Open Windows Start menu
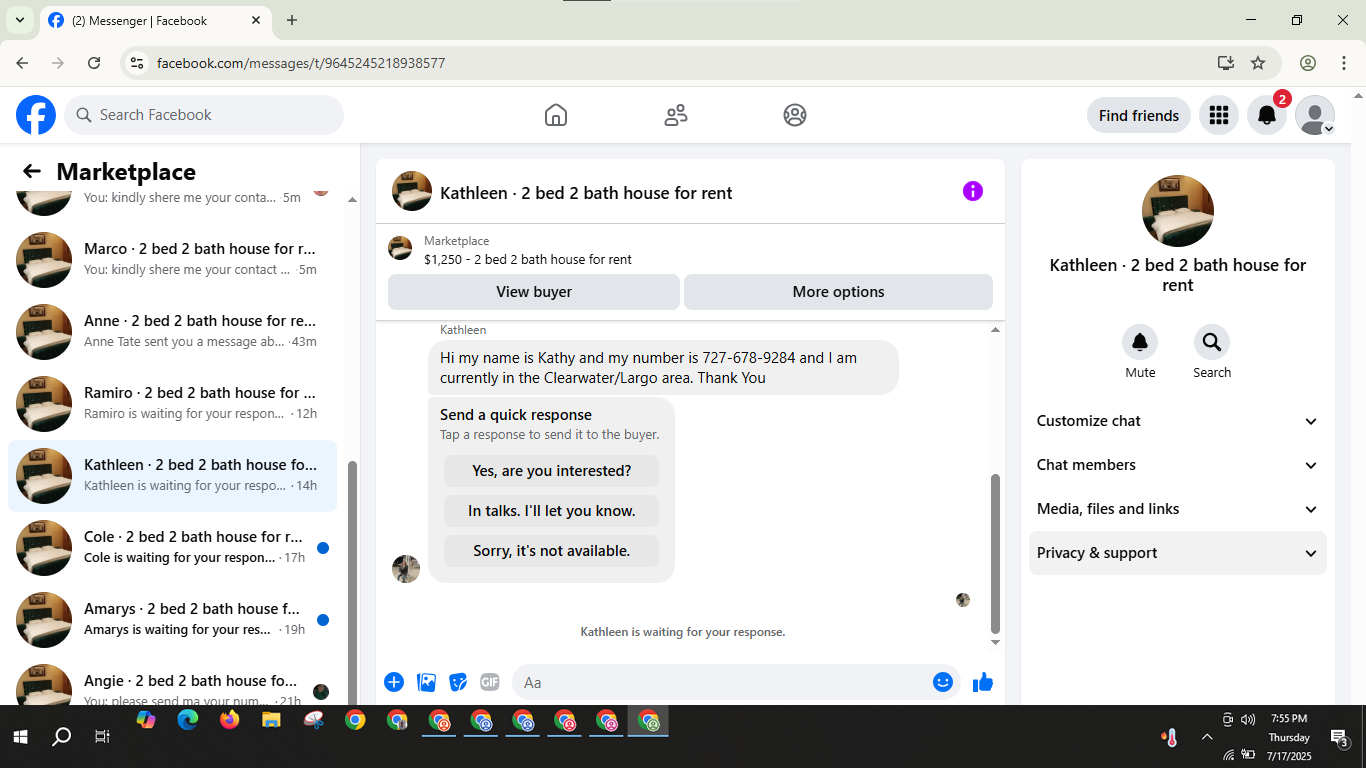 click(x=20, y=737)
